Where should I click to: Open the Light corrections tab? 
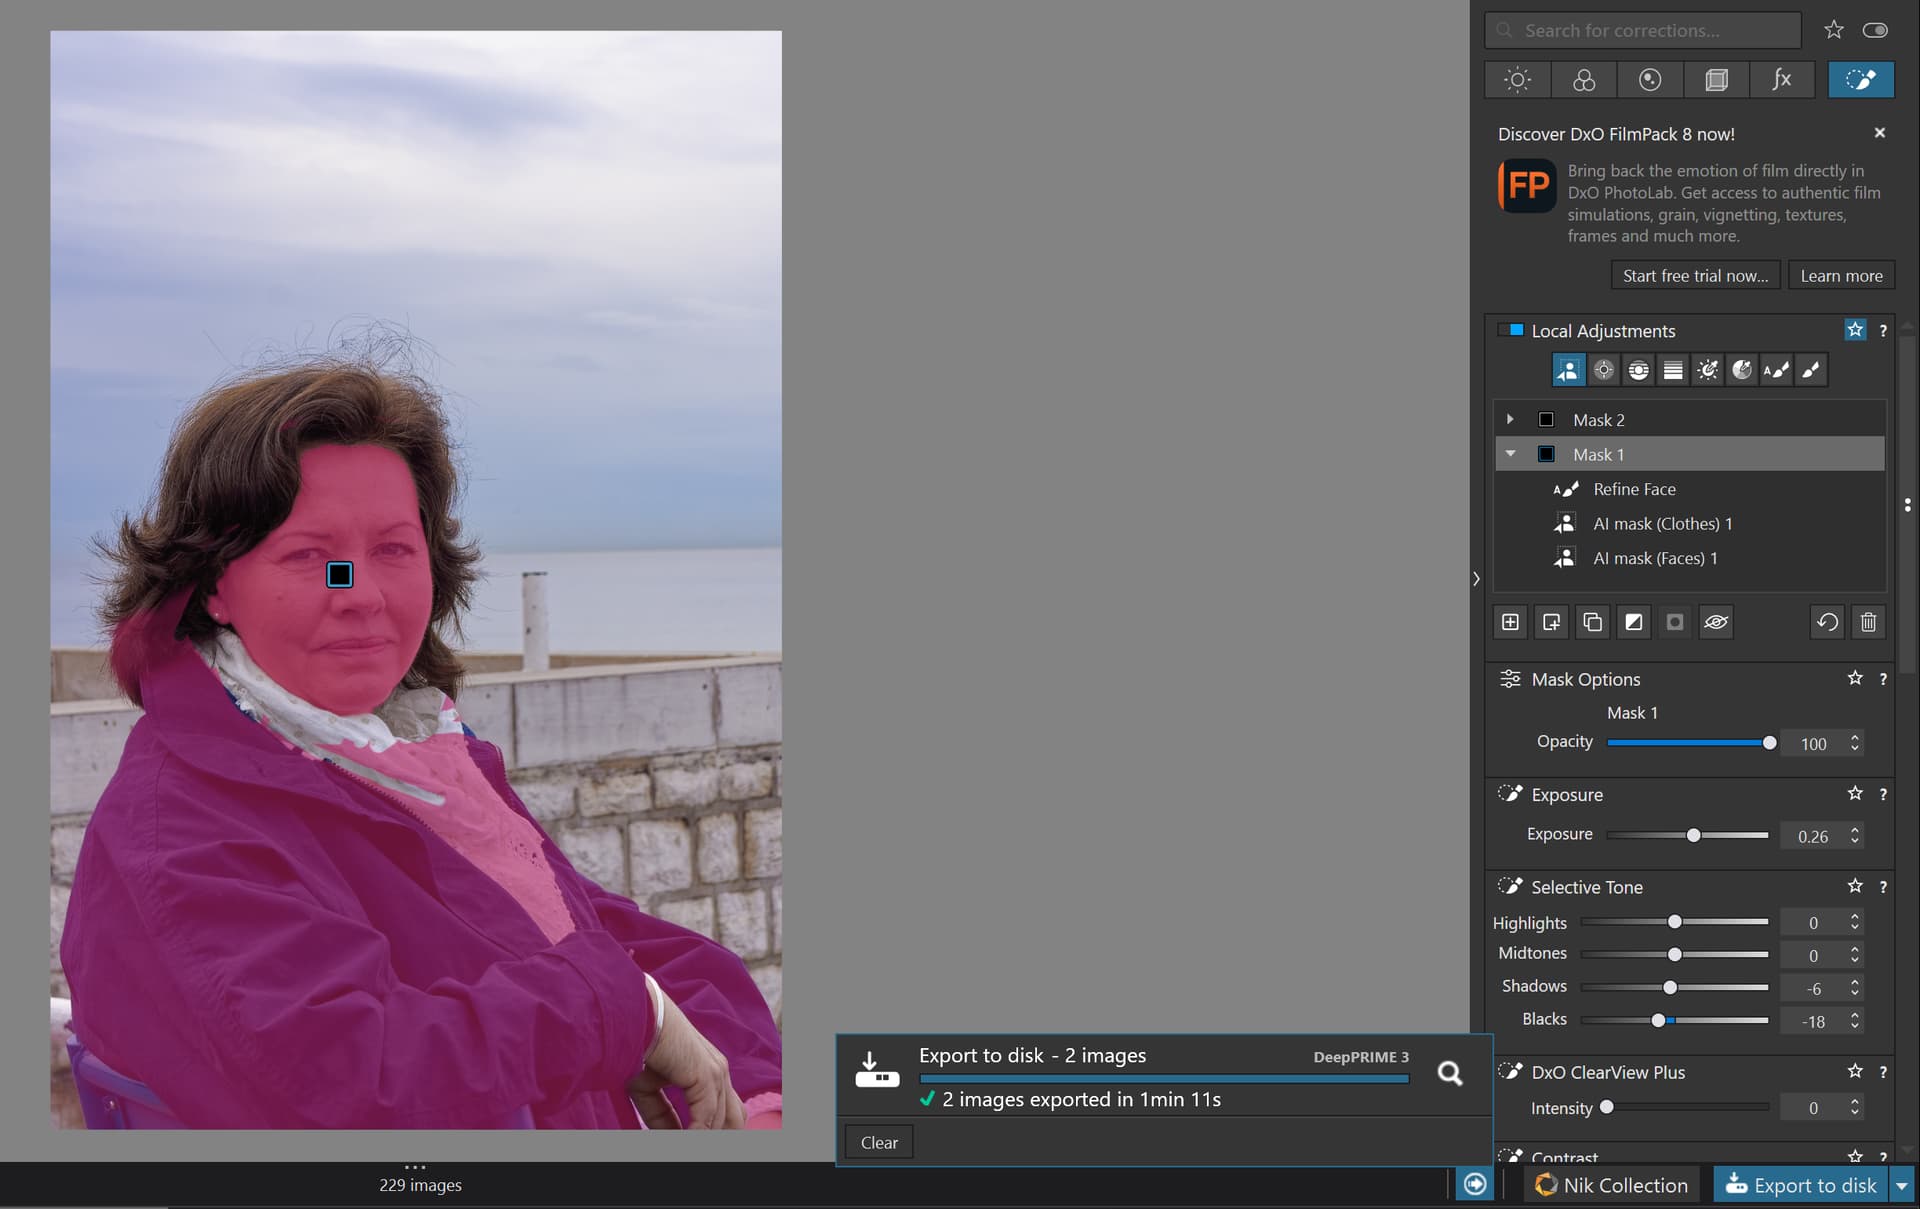click(x=1517, y=80)
